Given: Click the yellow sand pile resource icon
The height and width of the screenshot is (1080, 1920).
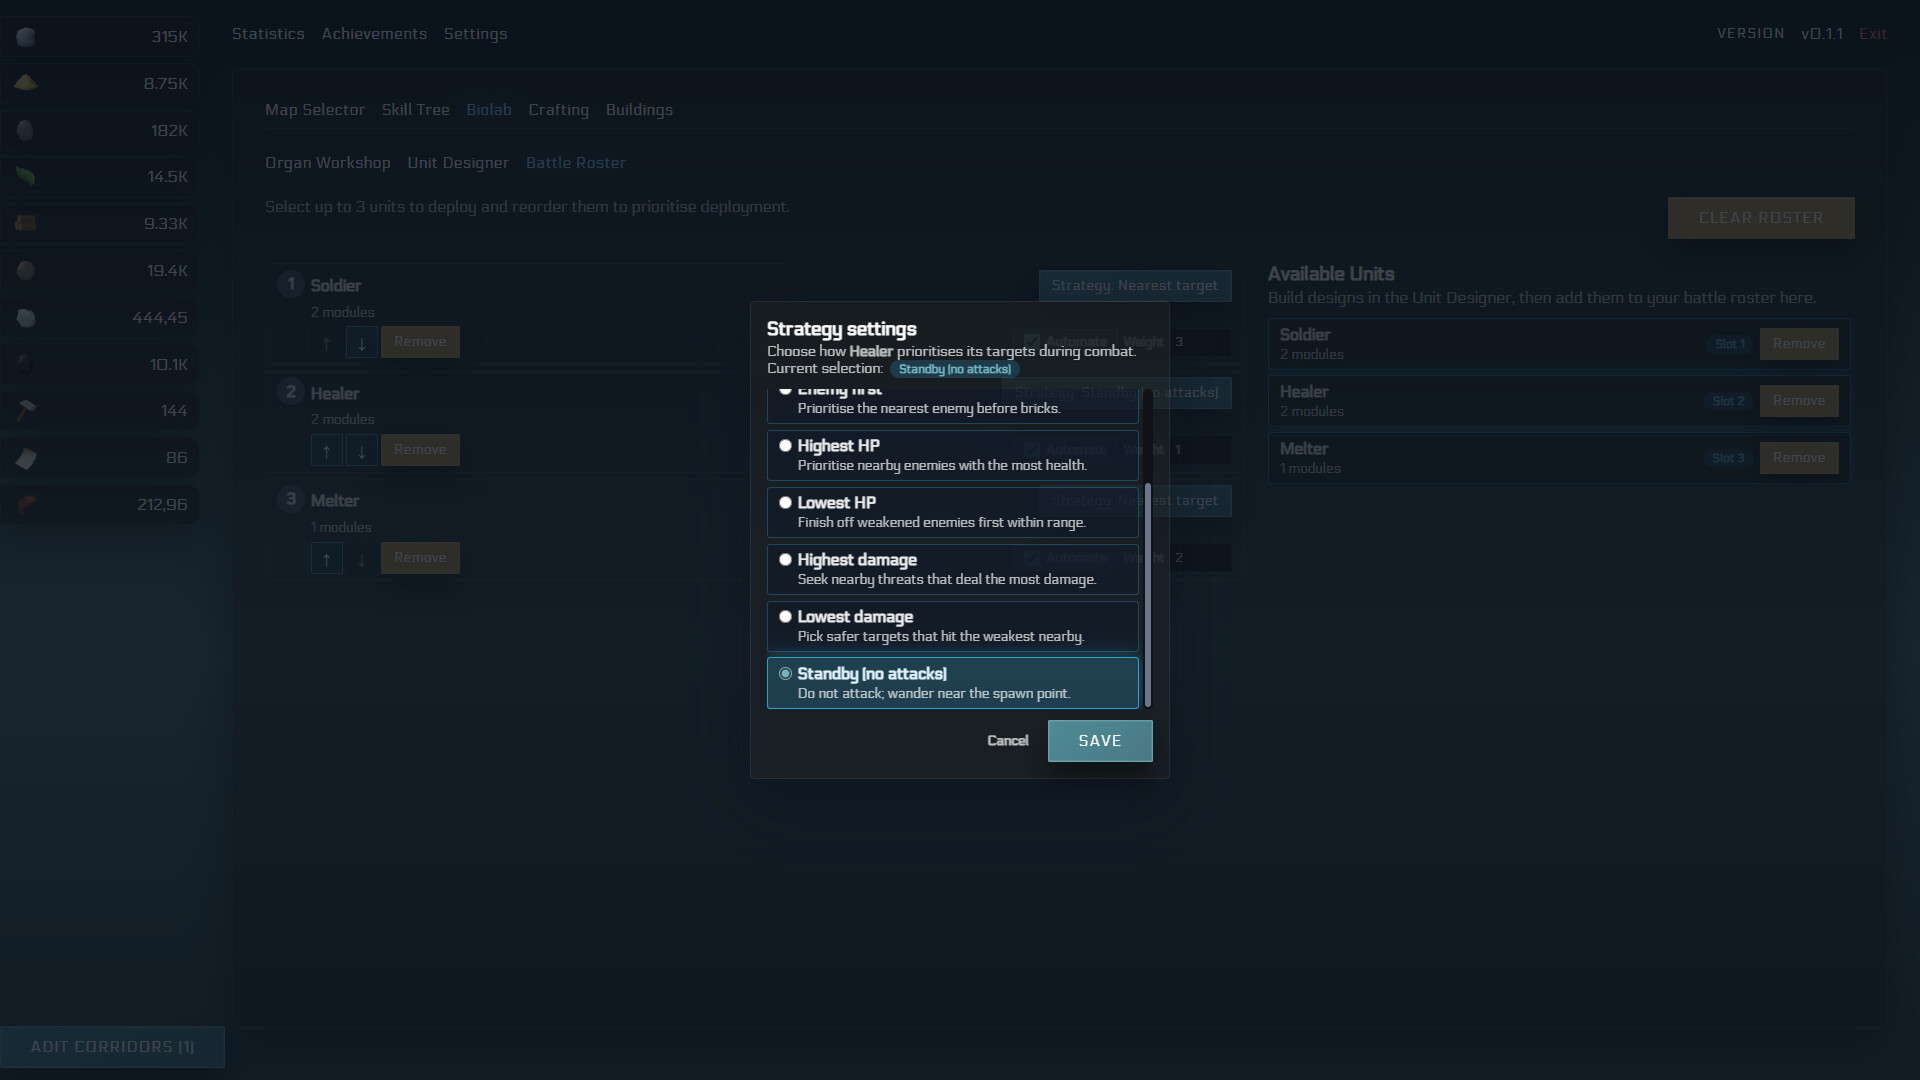Looking at the screenshot, I should (27, 84).
